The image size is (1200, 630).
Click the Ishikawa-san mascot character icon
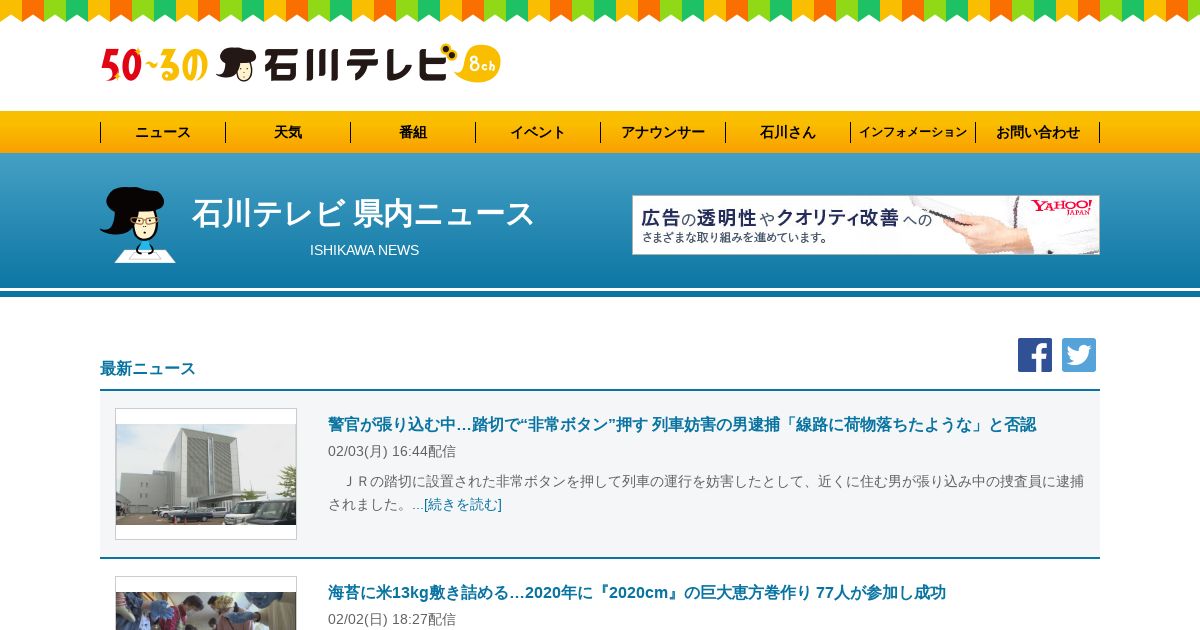pos(138,225)
